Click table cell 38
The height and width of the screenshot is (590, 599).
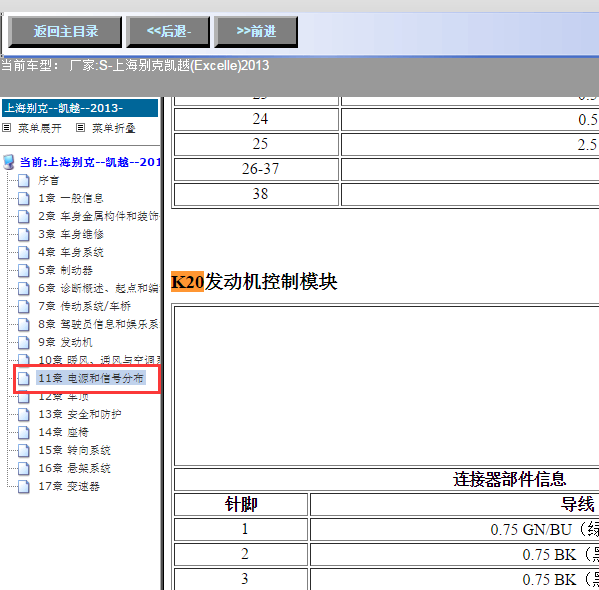point(256,194)
